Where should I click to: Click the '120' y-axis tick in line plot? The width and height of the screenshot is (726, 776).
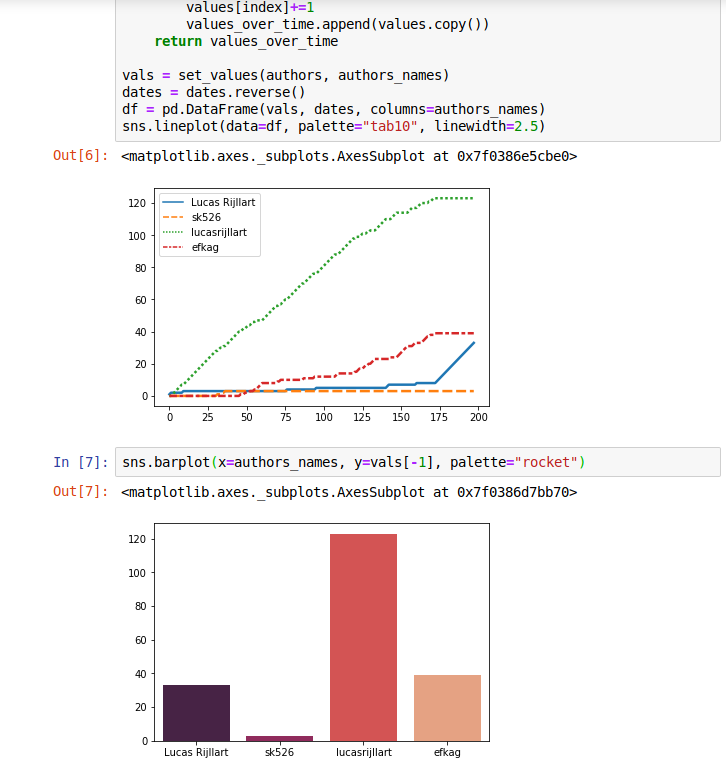pyautogui.click(x=137, y=203)
